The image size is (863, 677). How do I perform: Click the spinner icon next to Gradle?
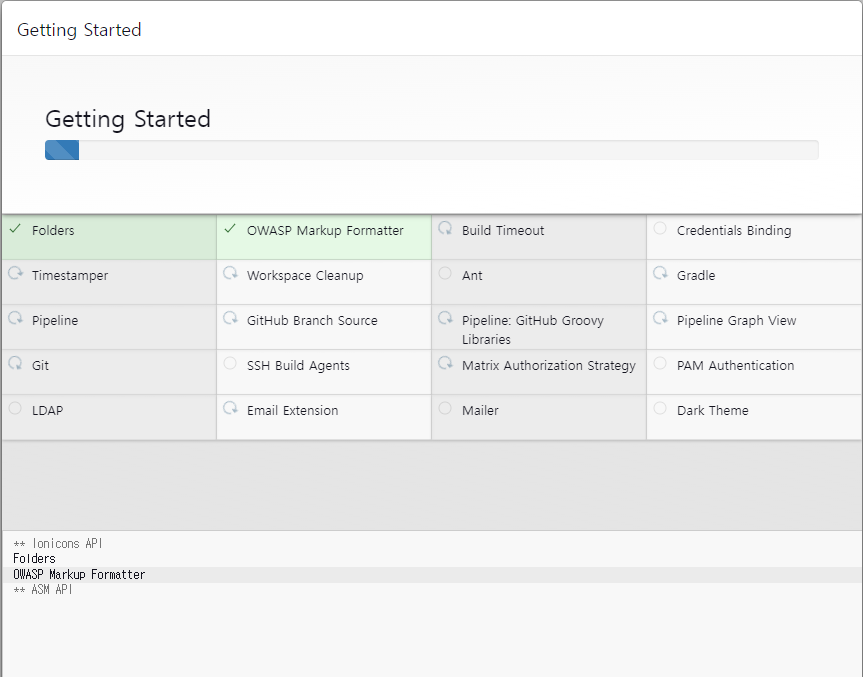[x=660, y=273]
